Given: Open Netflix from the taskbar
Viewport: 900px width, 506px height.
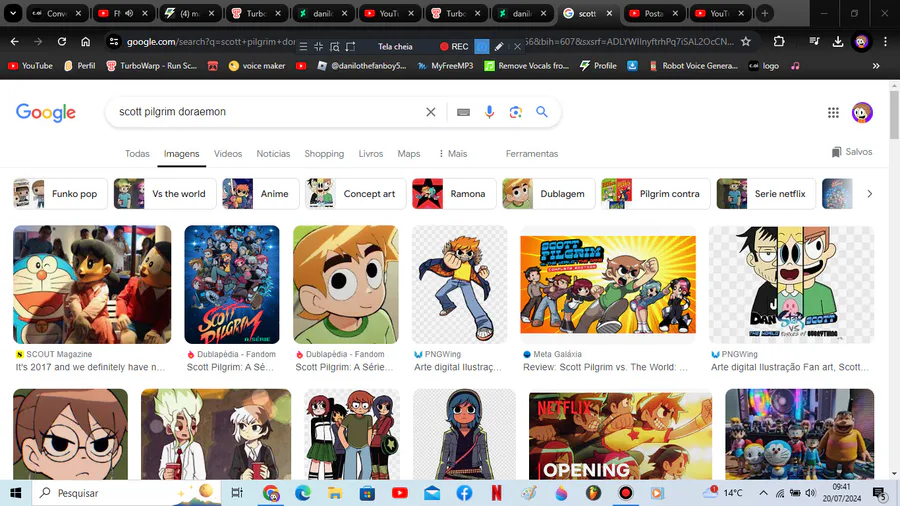Looking at the screenshot, I should coord(496,493).
